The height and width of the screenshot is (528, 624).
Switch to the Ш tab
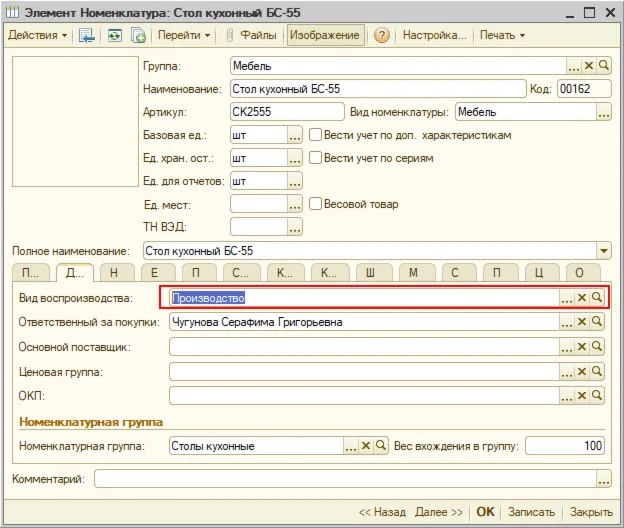(x=371, y=272)
